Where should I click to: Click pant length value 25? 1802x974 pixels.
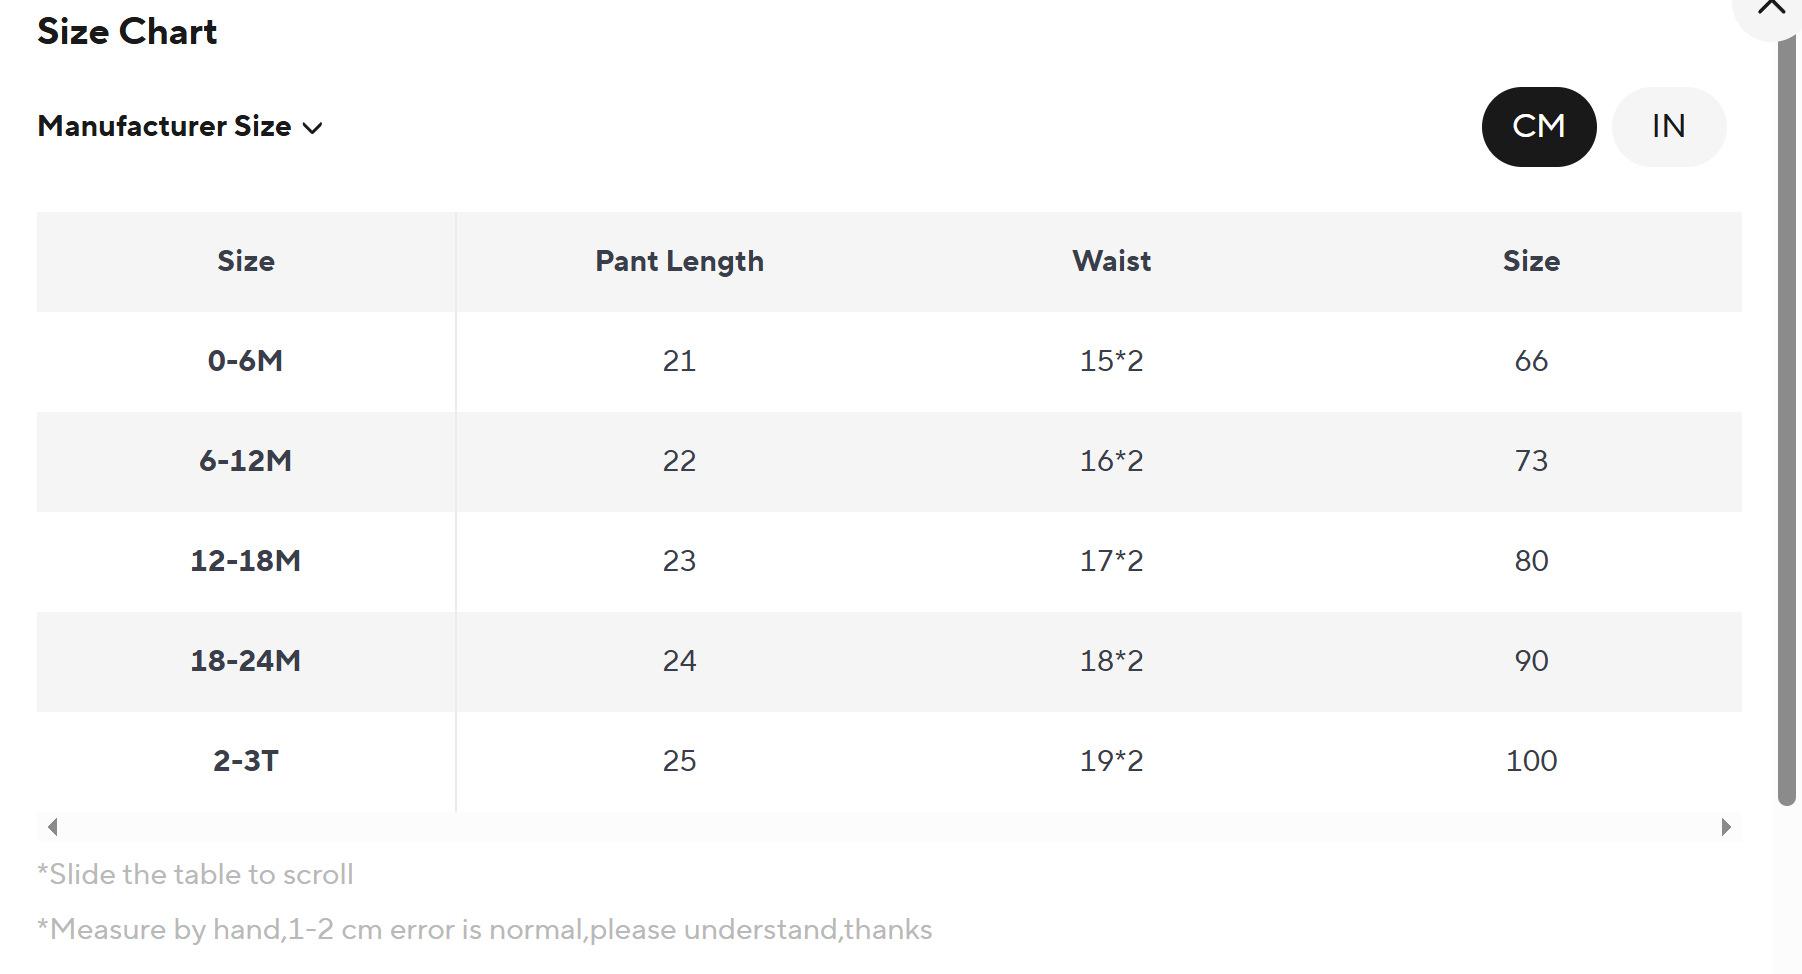(x=679, y=761)
